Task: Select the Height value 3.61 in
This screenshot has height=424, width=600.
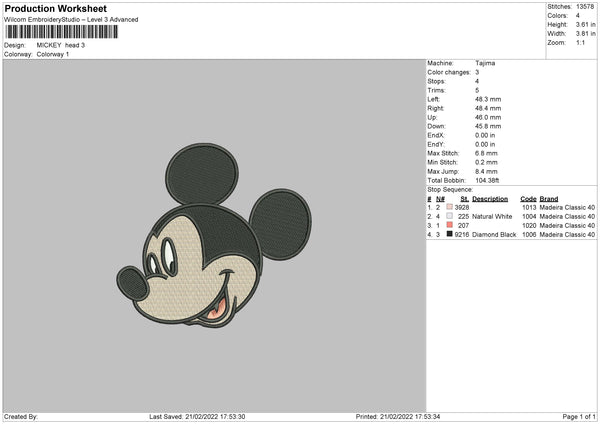Action: [x=585, y=24]
